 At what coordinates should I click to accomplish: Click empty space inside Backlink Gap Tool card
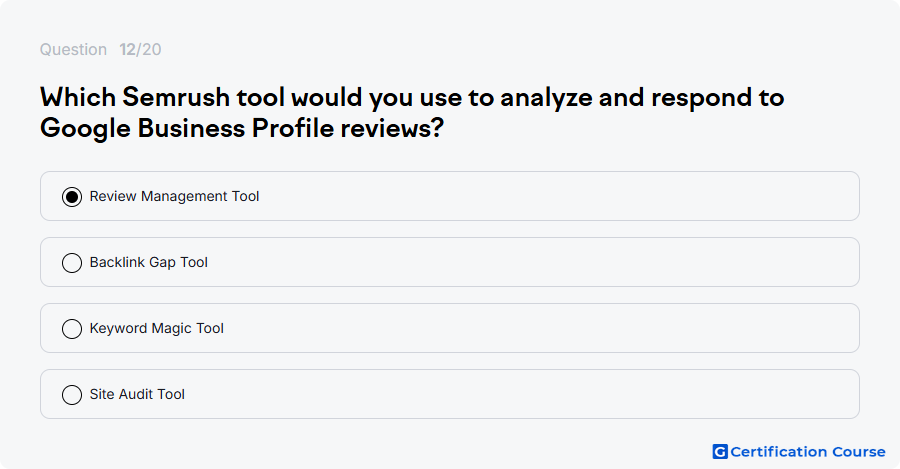[x=534, y=262]
